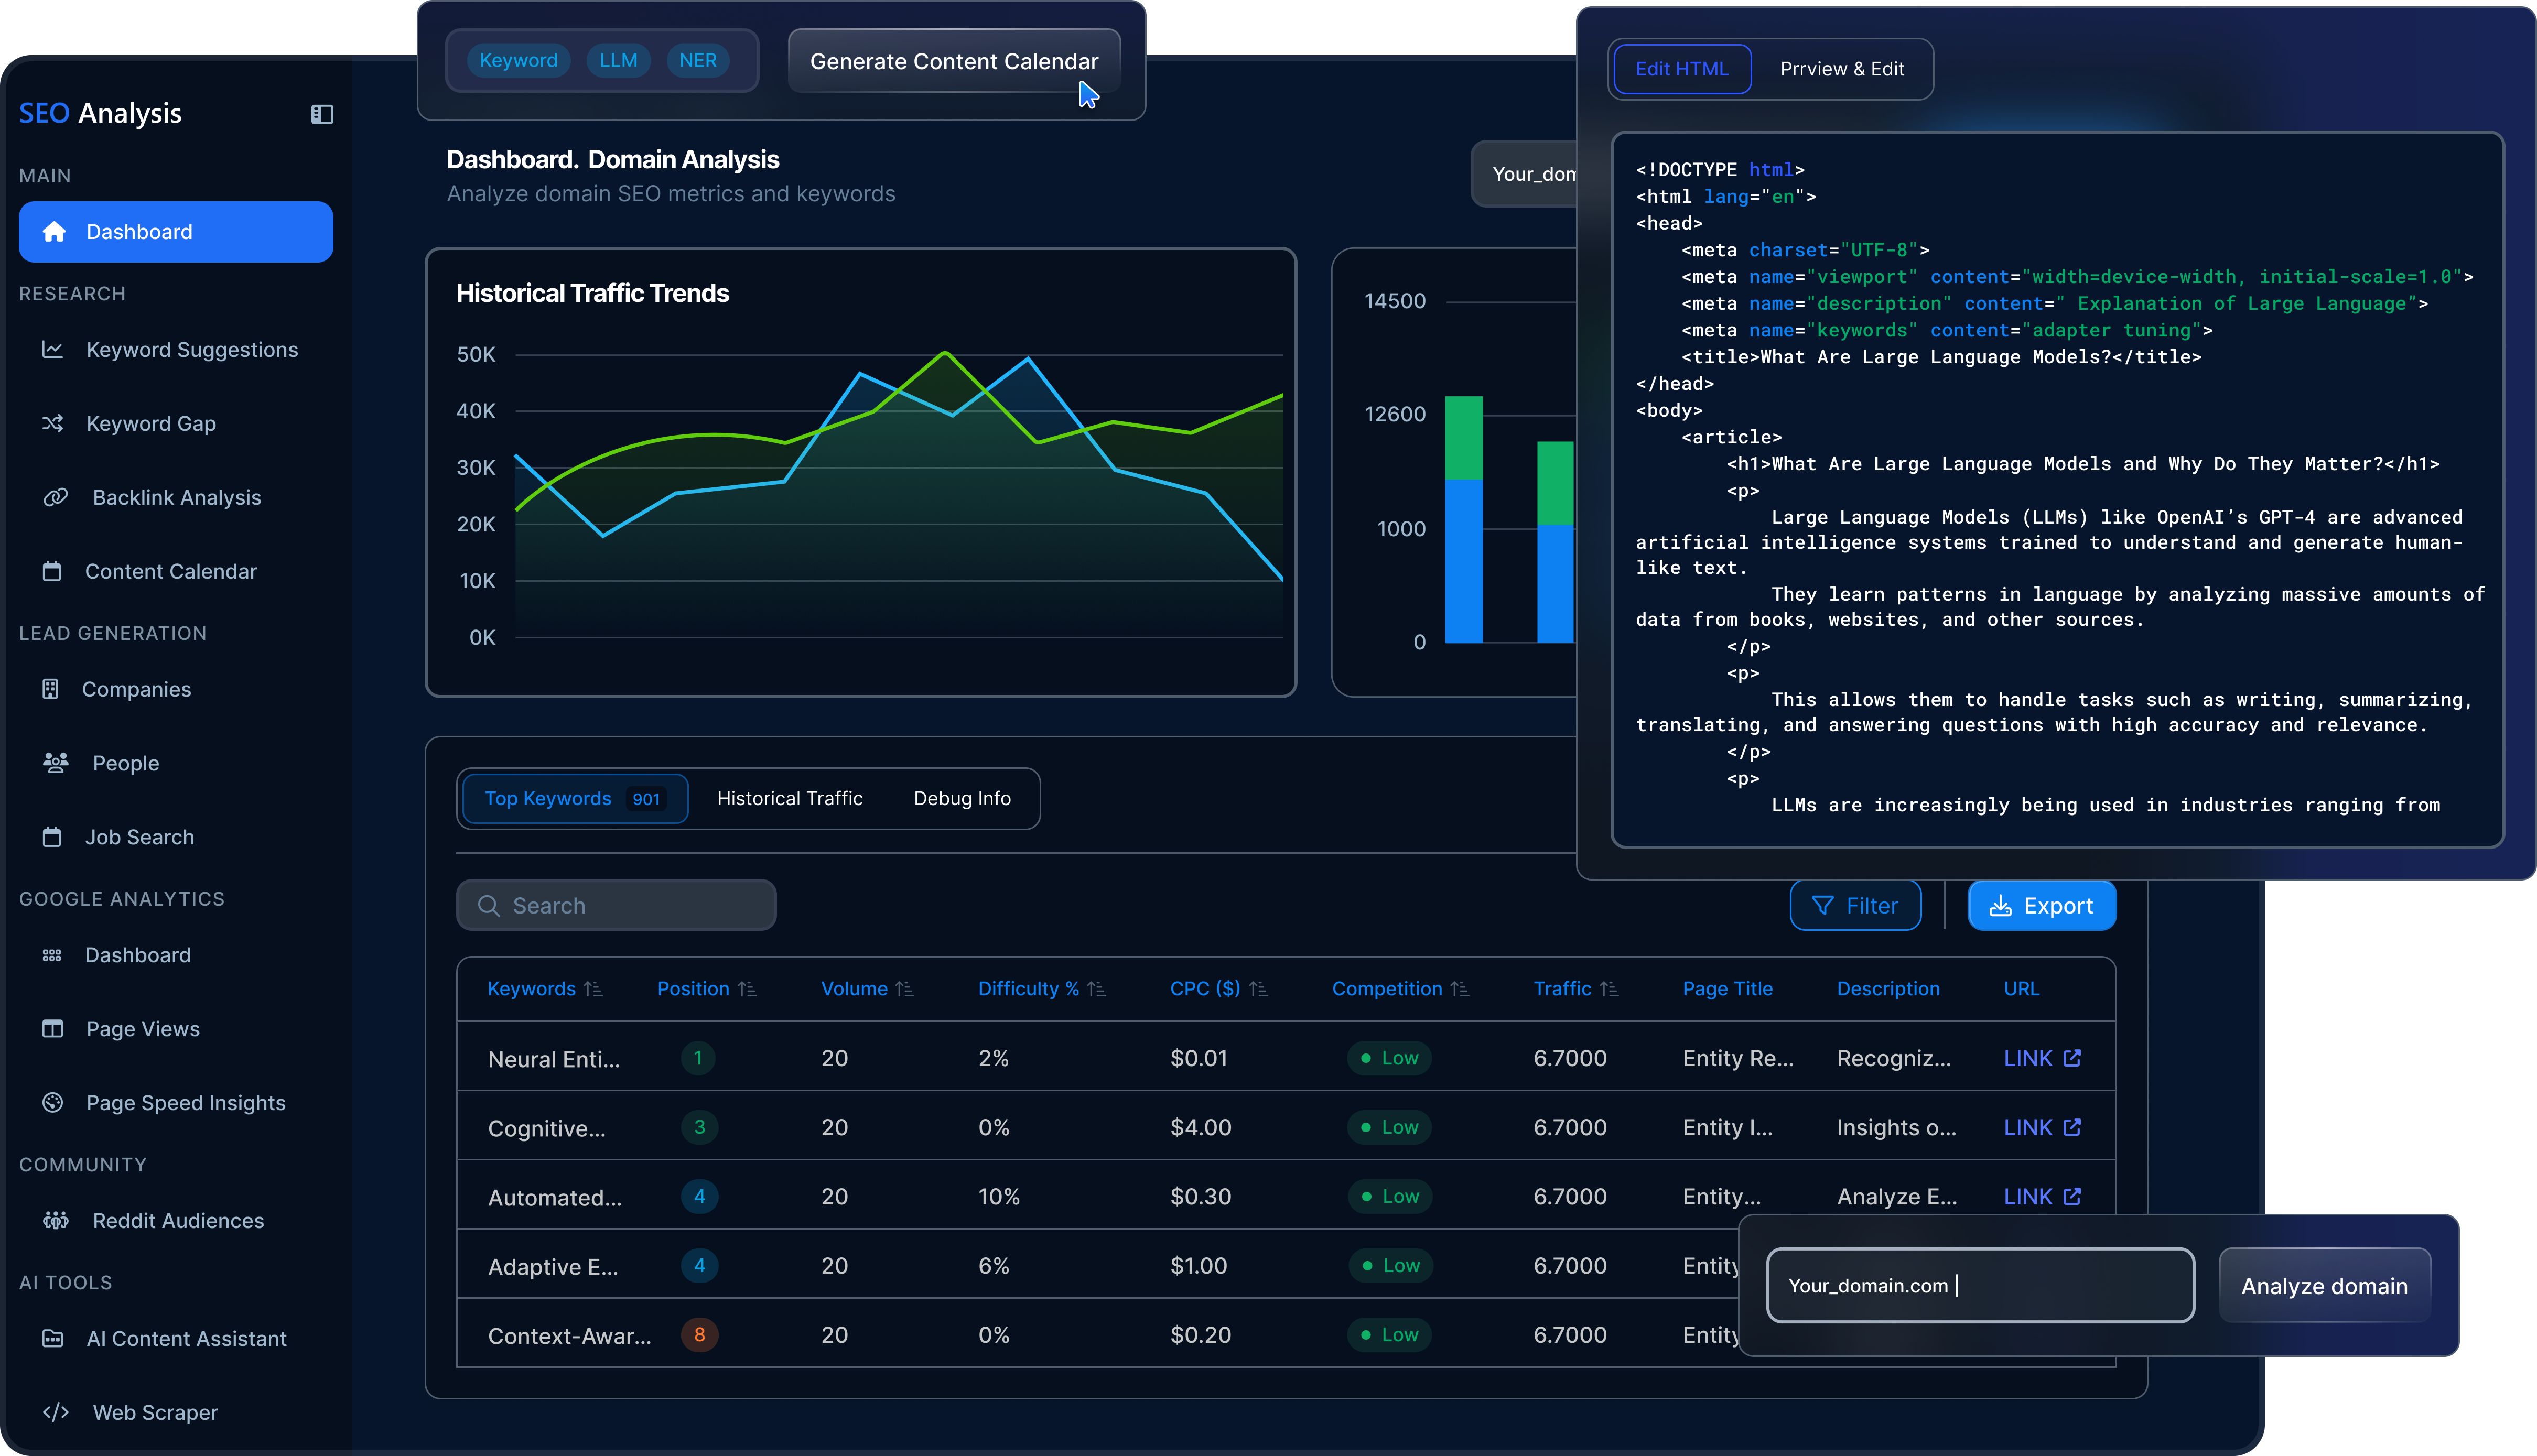Toggle the Keyword mode chip
The image size is (2537, 1456).
pos(518,60)
